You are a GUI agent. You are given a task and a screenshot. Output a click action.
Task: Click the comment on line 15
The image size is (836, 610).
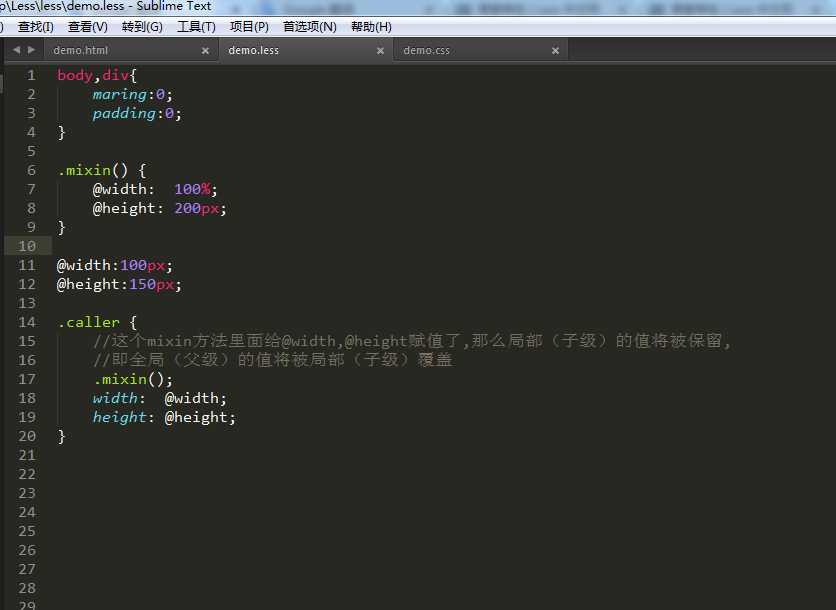pos(412,341)
